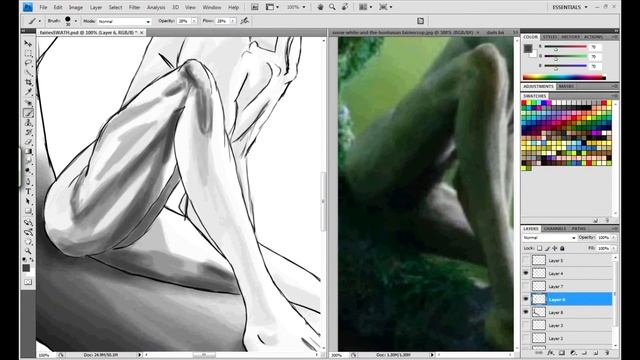Open the File menu
The image size is (640, 360).
(x=43, y=7)
